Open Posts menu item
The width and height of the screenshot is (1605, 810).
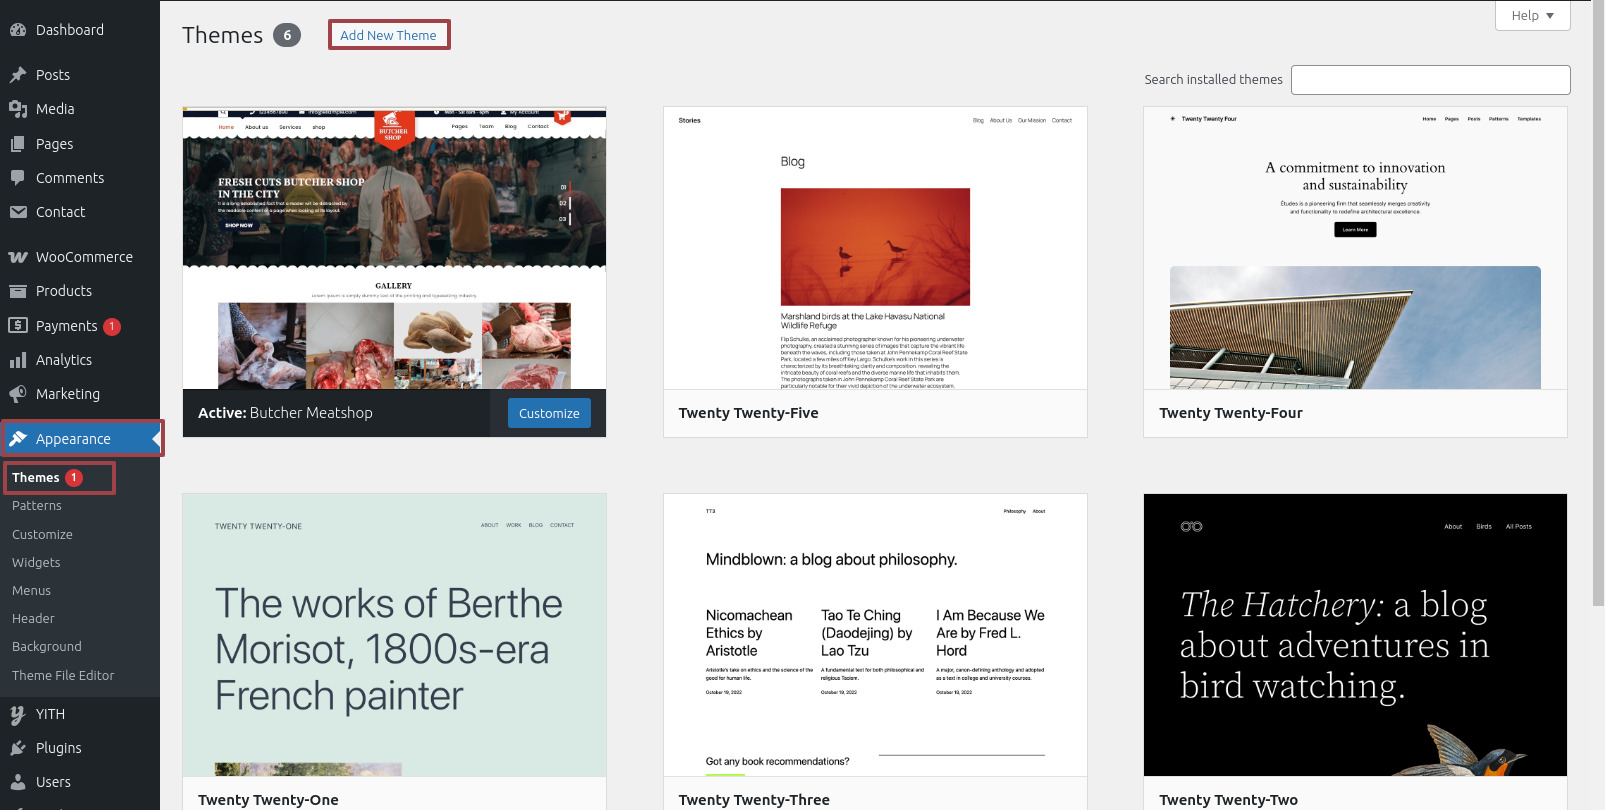(53, 75)
